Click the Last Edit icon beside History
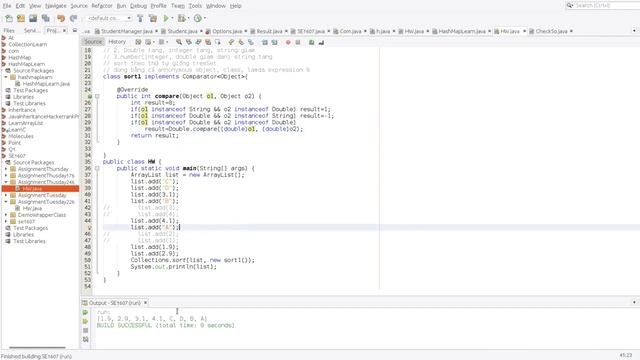Screen dimensions: 640x360 pyautogui.click(x=138, y=42)
